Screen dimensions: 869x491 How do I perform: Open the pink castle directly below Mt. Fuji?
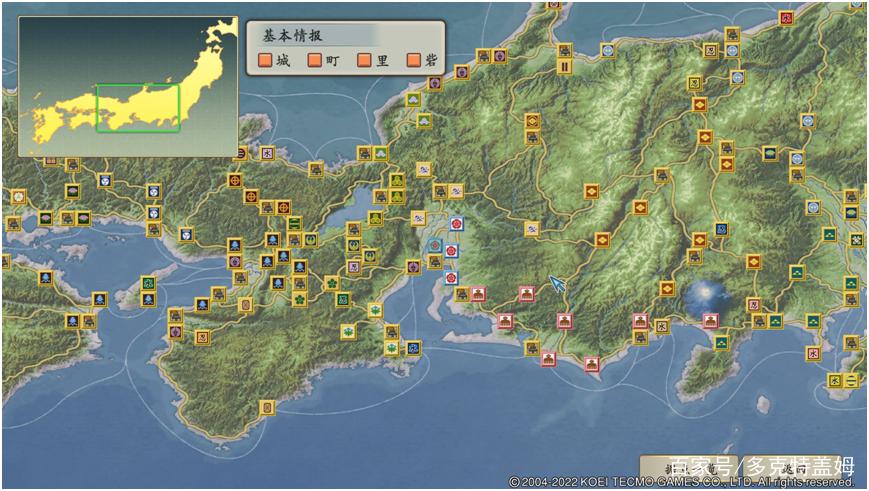(710, 320)
